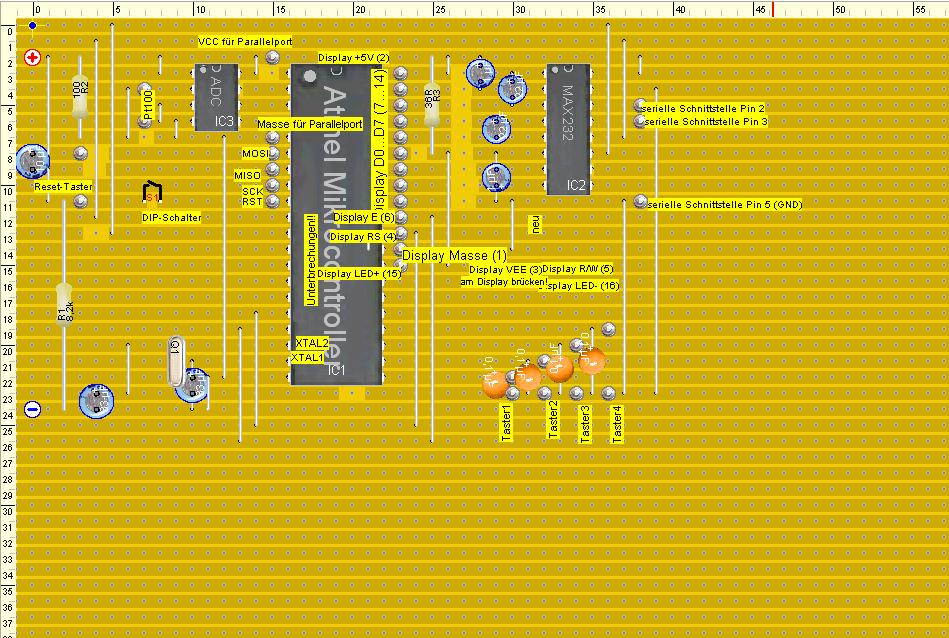949x638 pixels.
Task: Select the 'Display VEE (3)' label
Action: click(x=505, y=269)
